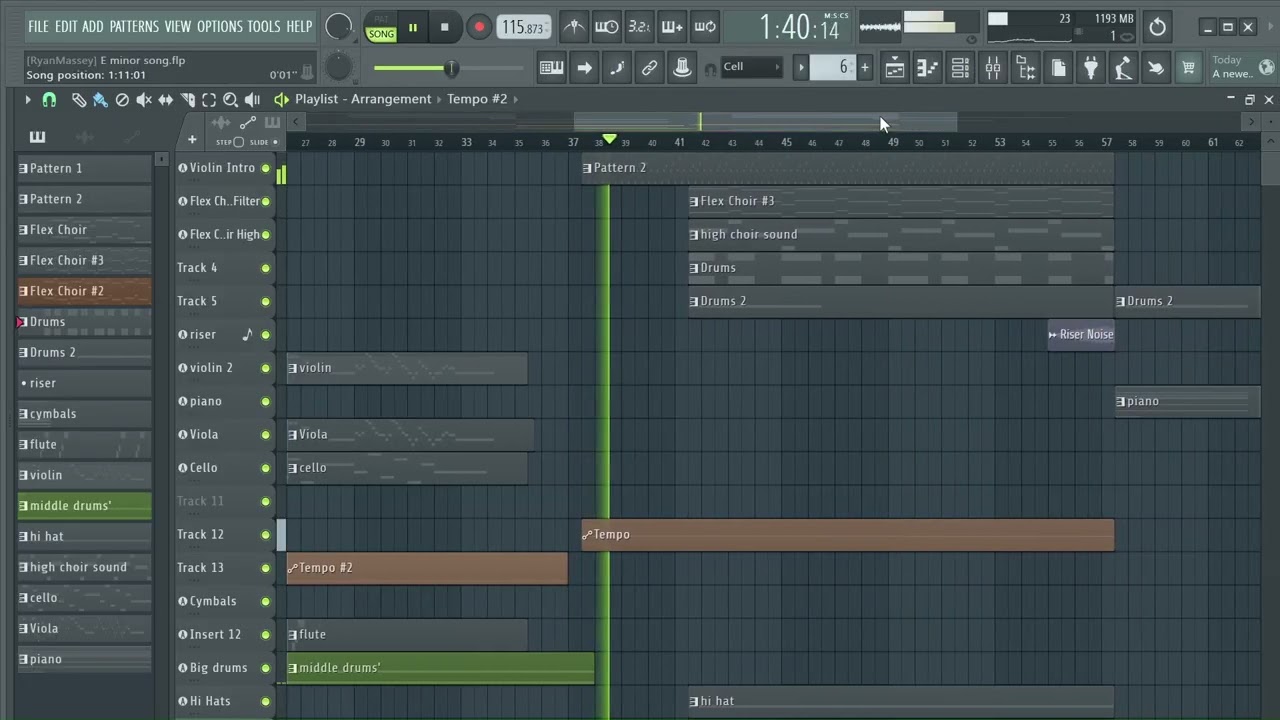Stop playback with the stop button
This screenshot has height=720, width=1280.
[x=445, y=27]
